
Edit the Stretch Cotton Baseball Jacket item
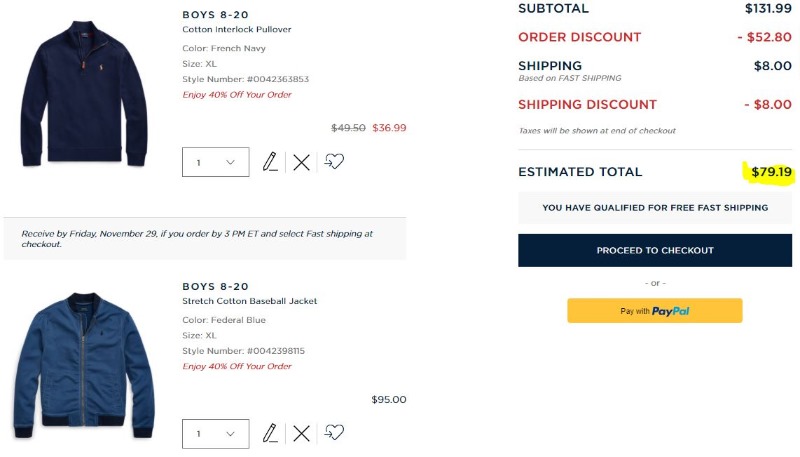tap(270, 433)
